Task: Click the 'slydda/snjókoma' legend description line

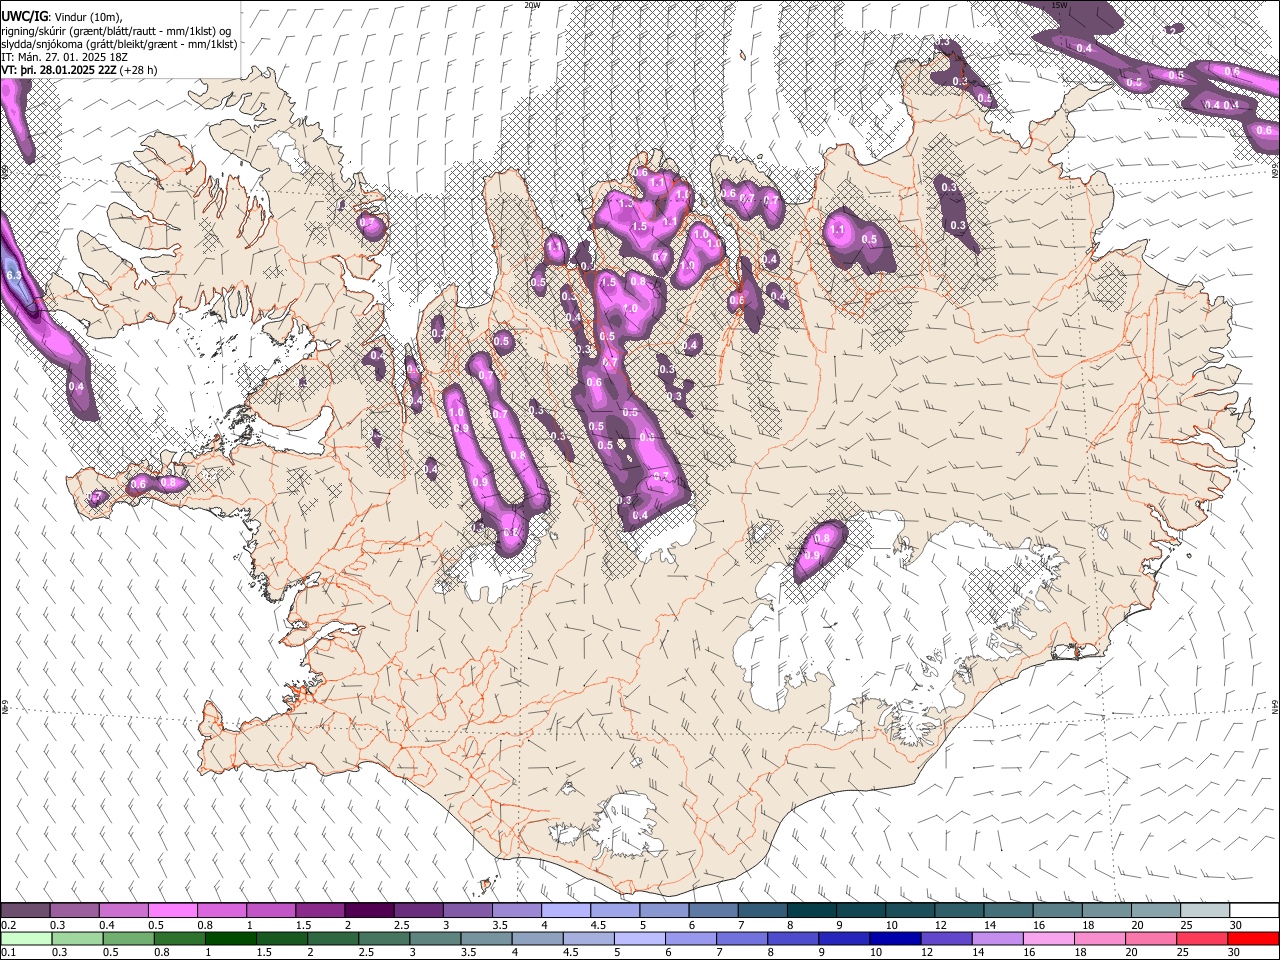Action: [x=119, y=44]
